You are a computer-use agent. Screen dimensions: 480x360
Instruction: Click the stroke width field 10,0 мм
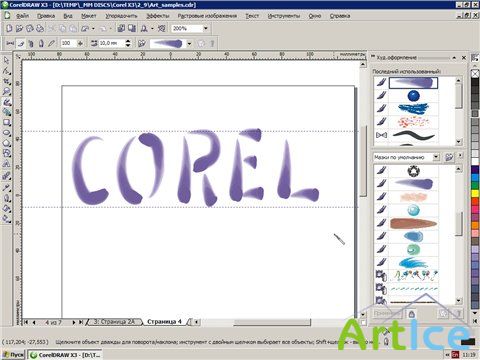click(111, 43)
